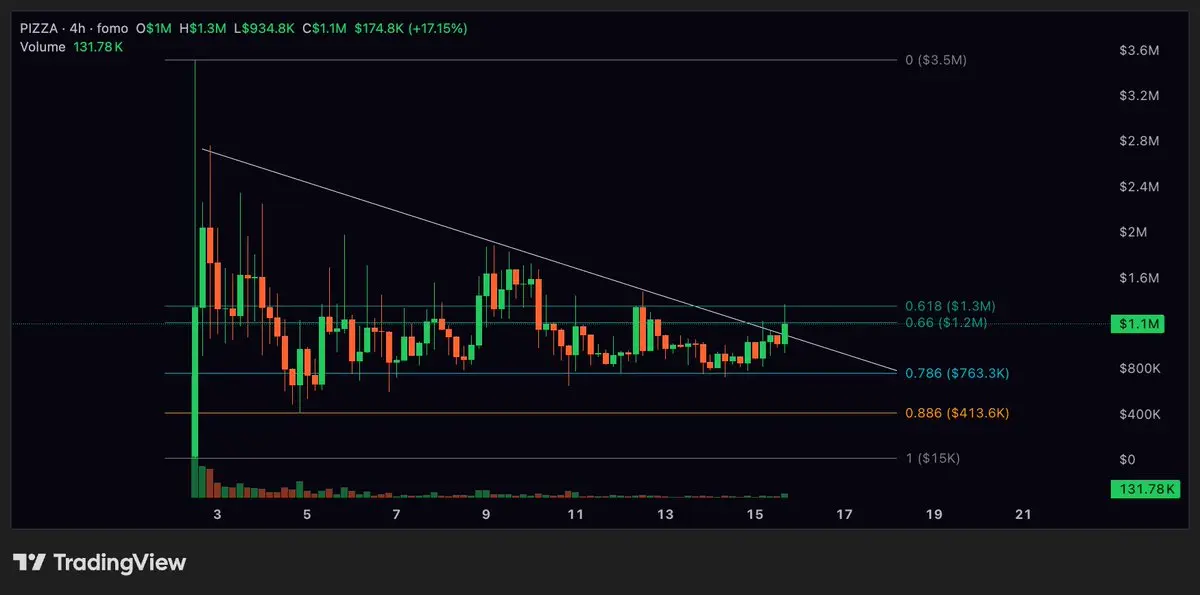Select the Volume 131.78K indicator label
This screenshot has width=1200, height=595.
pyautogui.click(x=72, y=46)
